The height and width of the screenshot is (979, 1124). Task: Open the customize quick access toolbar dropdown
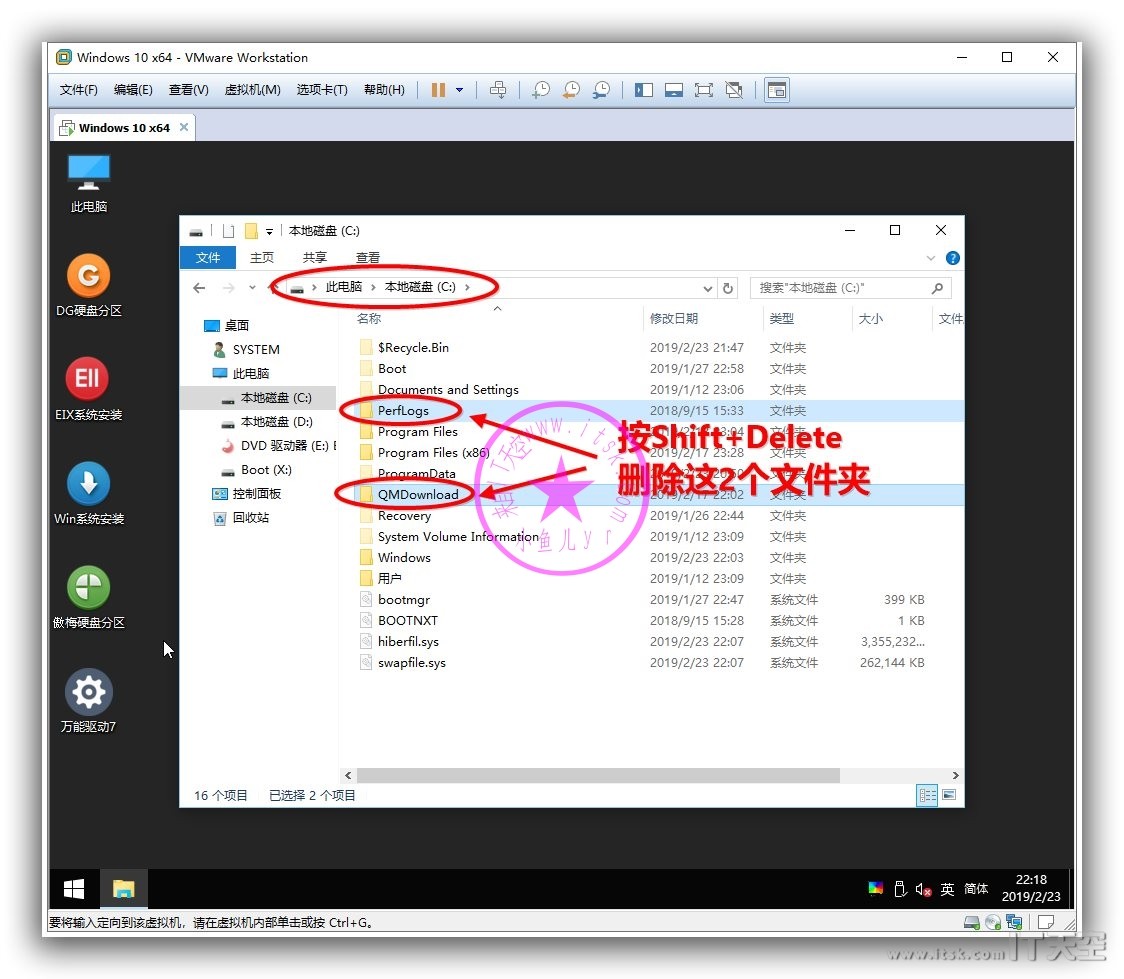point(270,231)
